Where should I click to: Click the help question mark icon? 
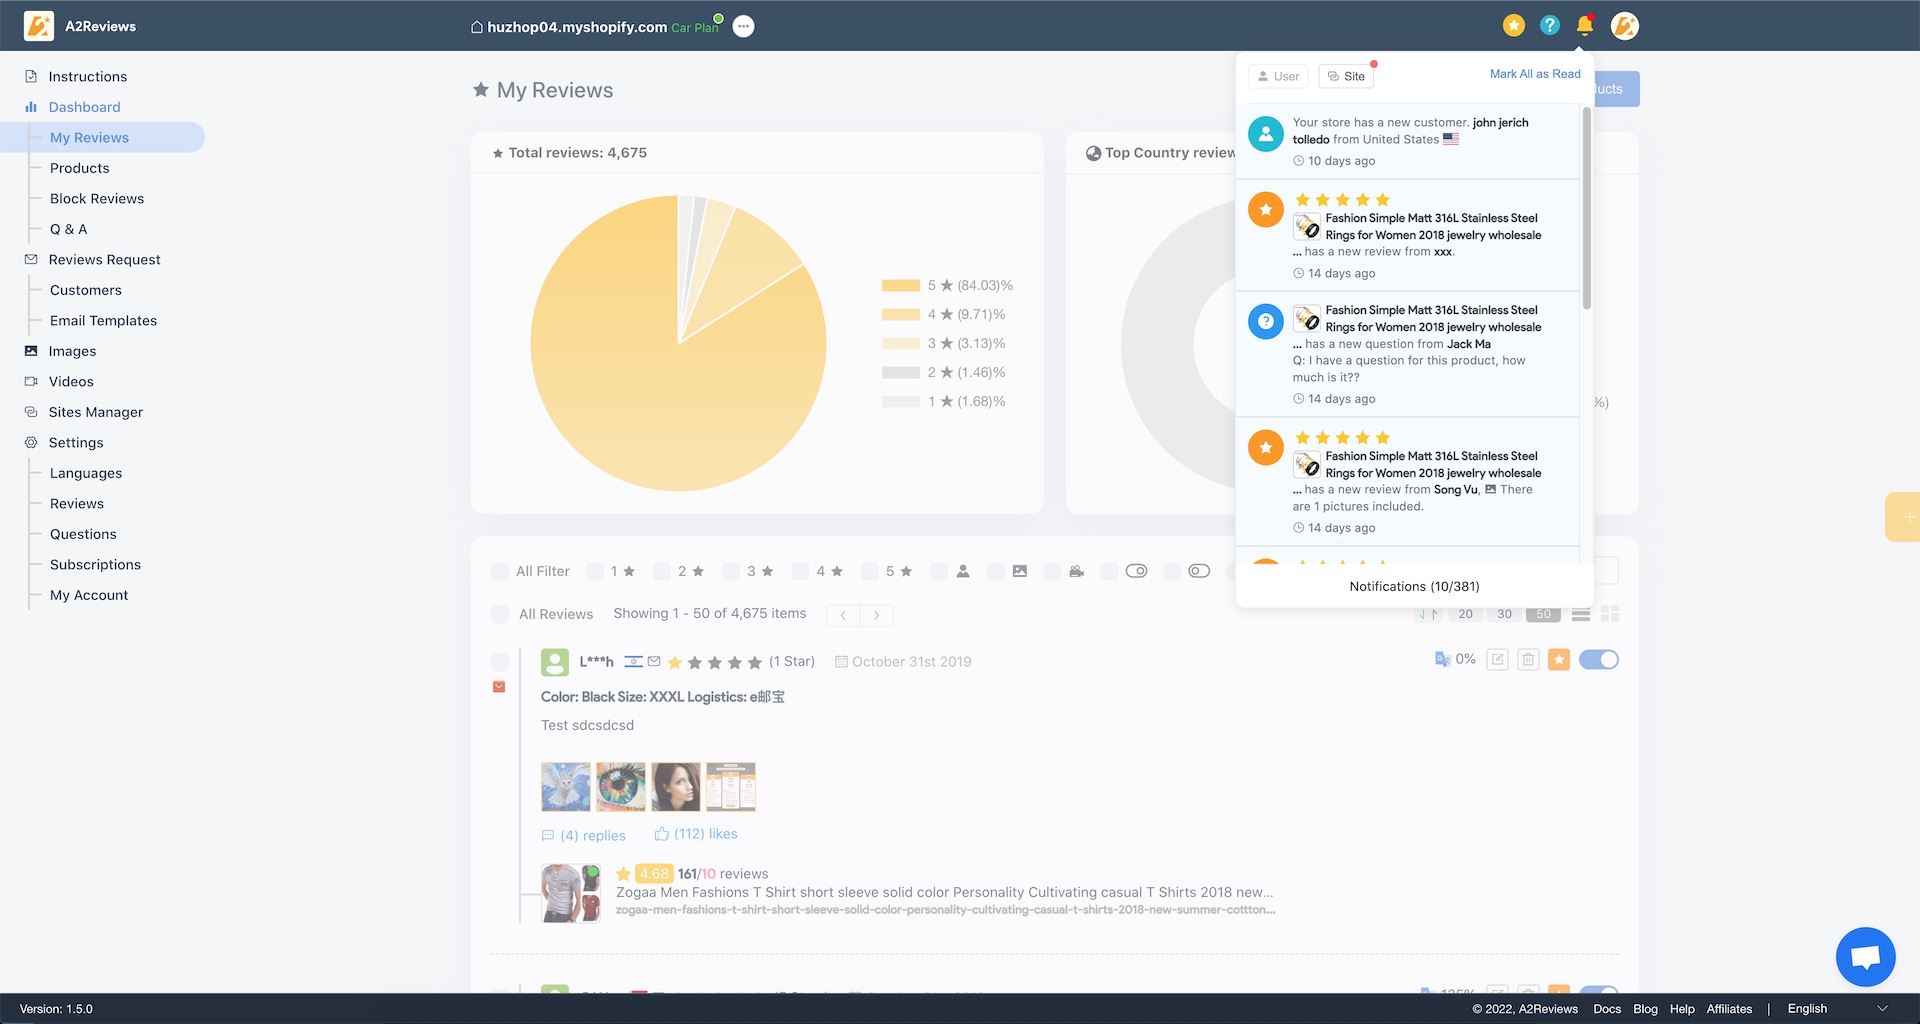(1549, 26)
